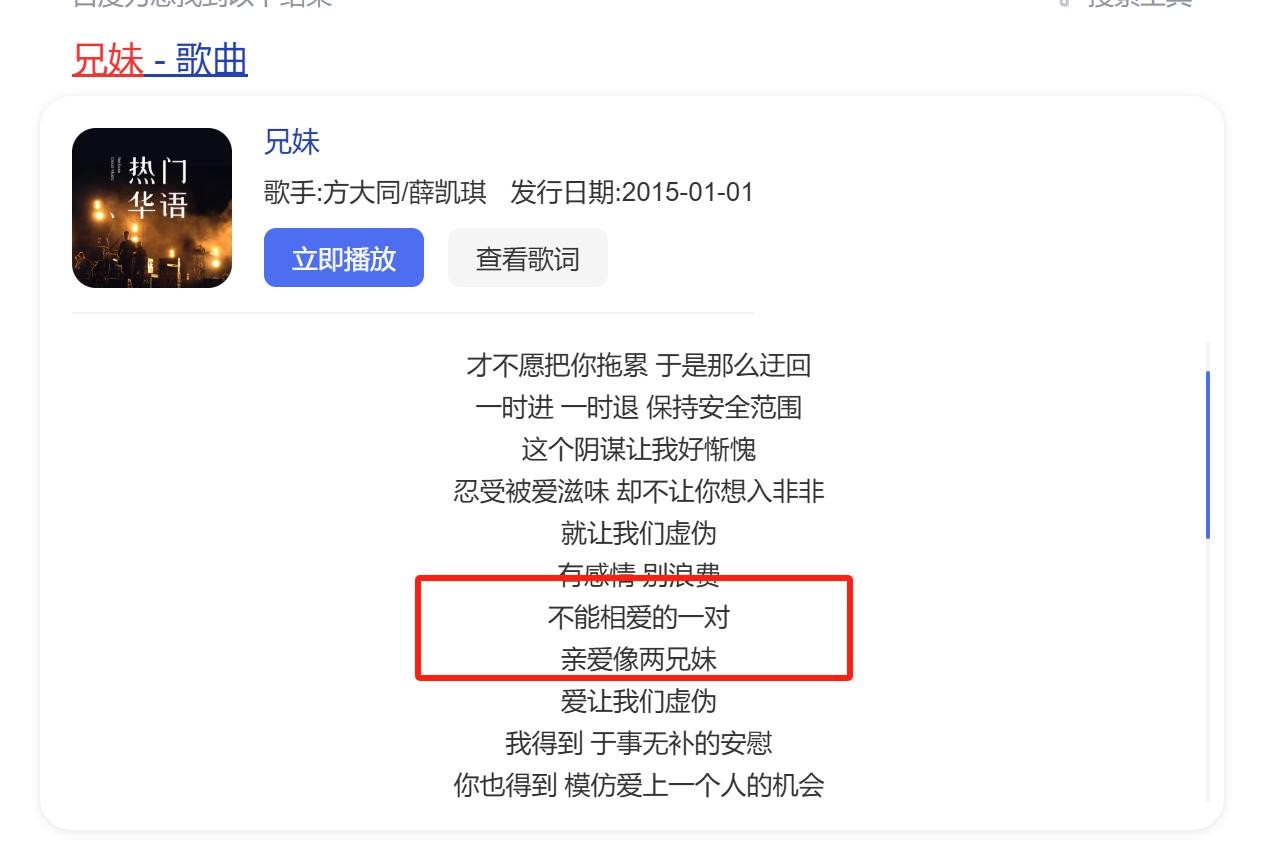The height and width of the screenshot is (859, 1273).
Task: Click the blue lyrics scrollbar thumb
Action: tap(1208, 455)
